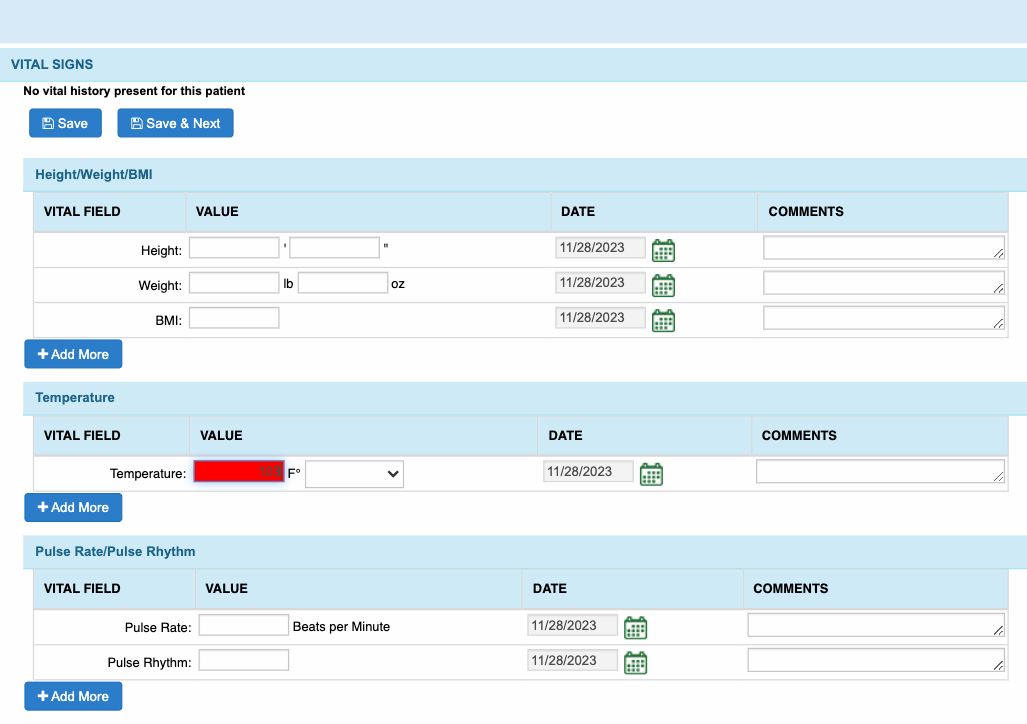Click the Temperature comments text area
The height and width of the screenshot is (724, 1027).
(880, 471)
